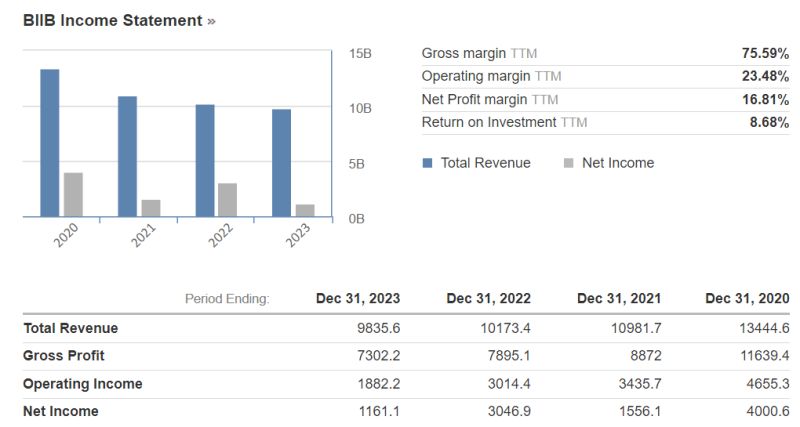Screen dimensions: 800x427
Task: Click the 1882.2 operating income cell
Action: [x=379, y=384]
